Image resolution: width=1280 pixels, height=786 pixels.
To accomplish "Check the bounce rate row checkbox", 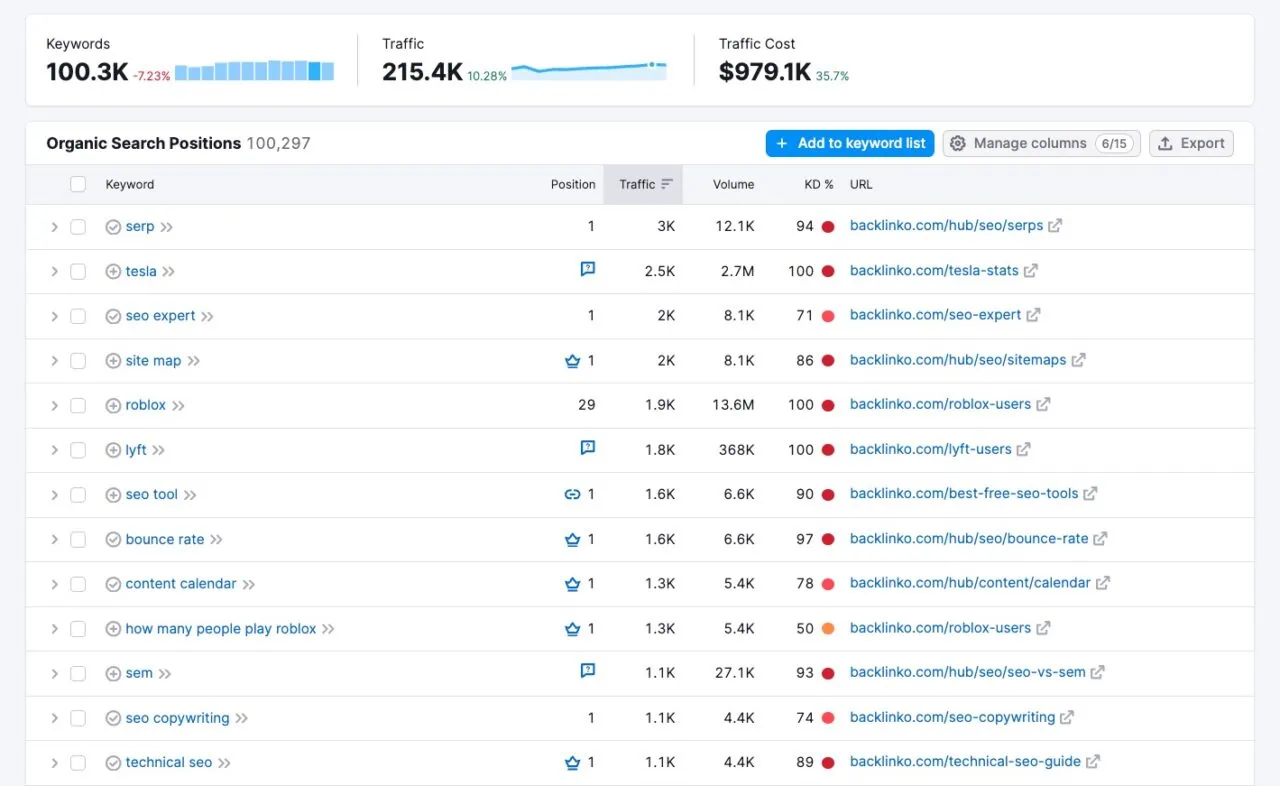I will point(77,539).
